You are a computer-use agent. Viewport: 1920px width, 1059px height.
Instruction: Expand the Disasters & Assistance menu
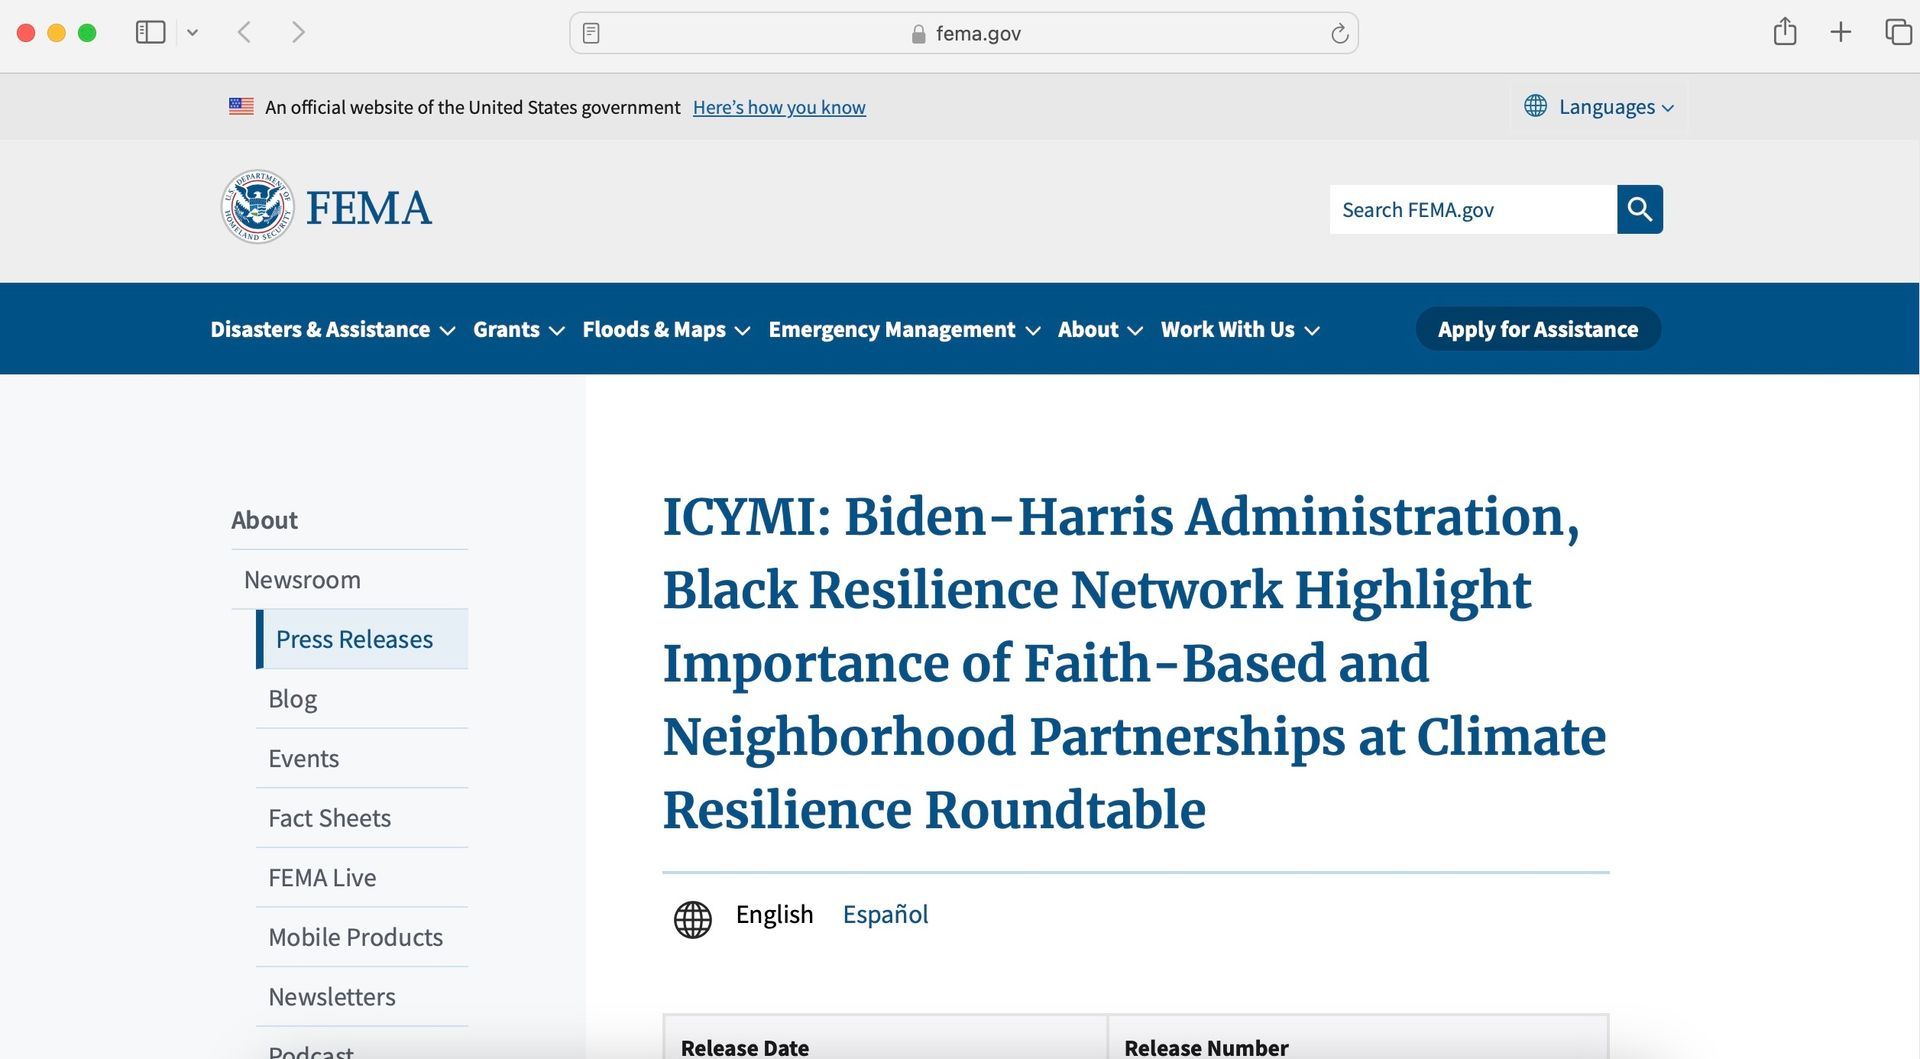click(x=332, y=330)
